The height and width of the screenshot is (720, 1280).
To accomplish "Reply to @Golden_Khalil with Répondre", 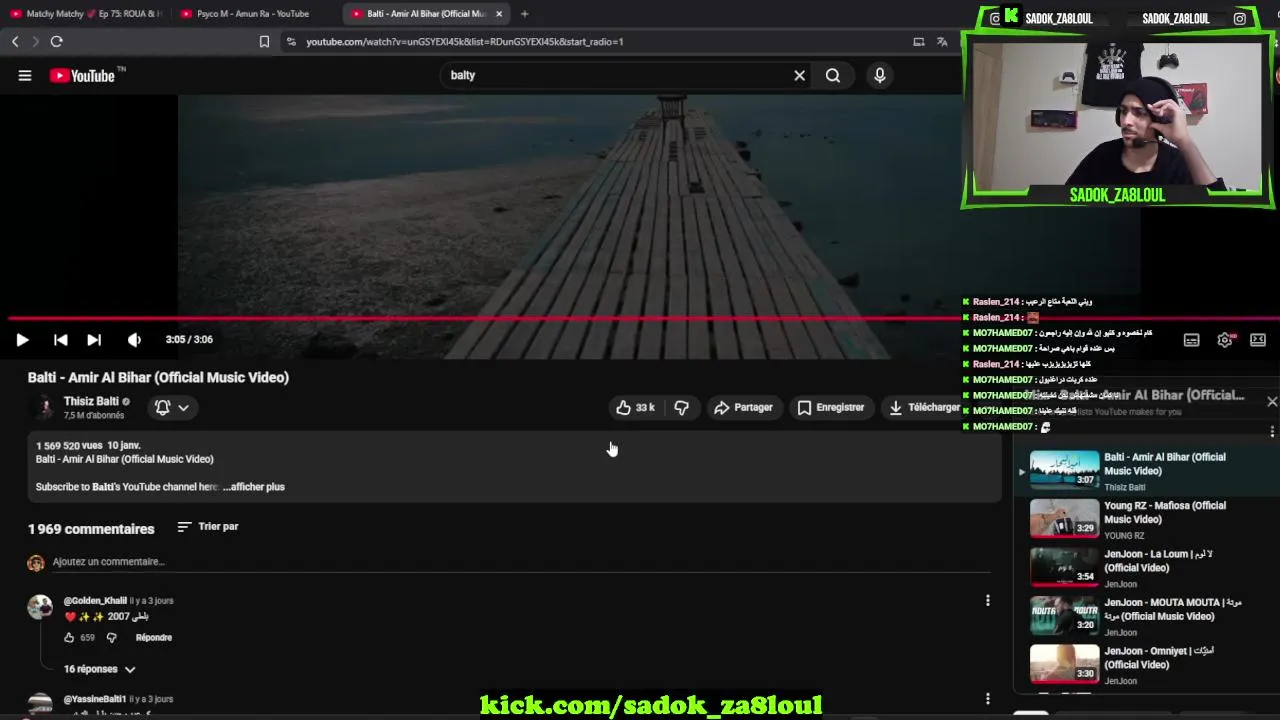I will pos(154,638).
